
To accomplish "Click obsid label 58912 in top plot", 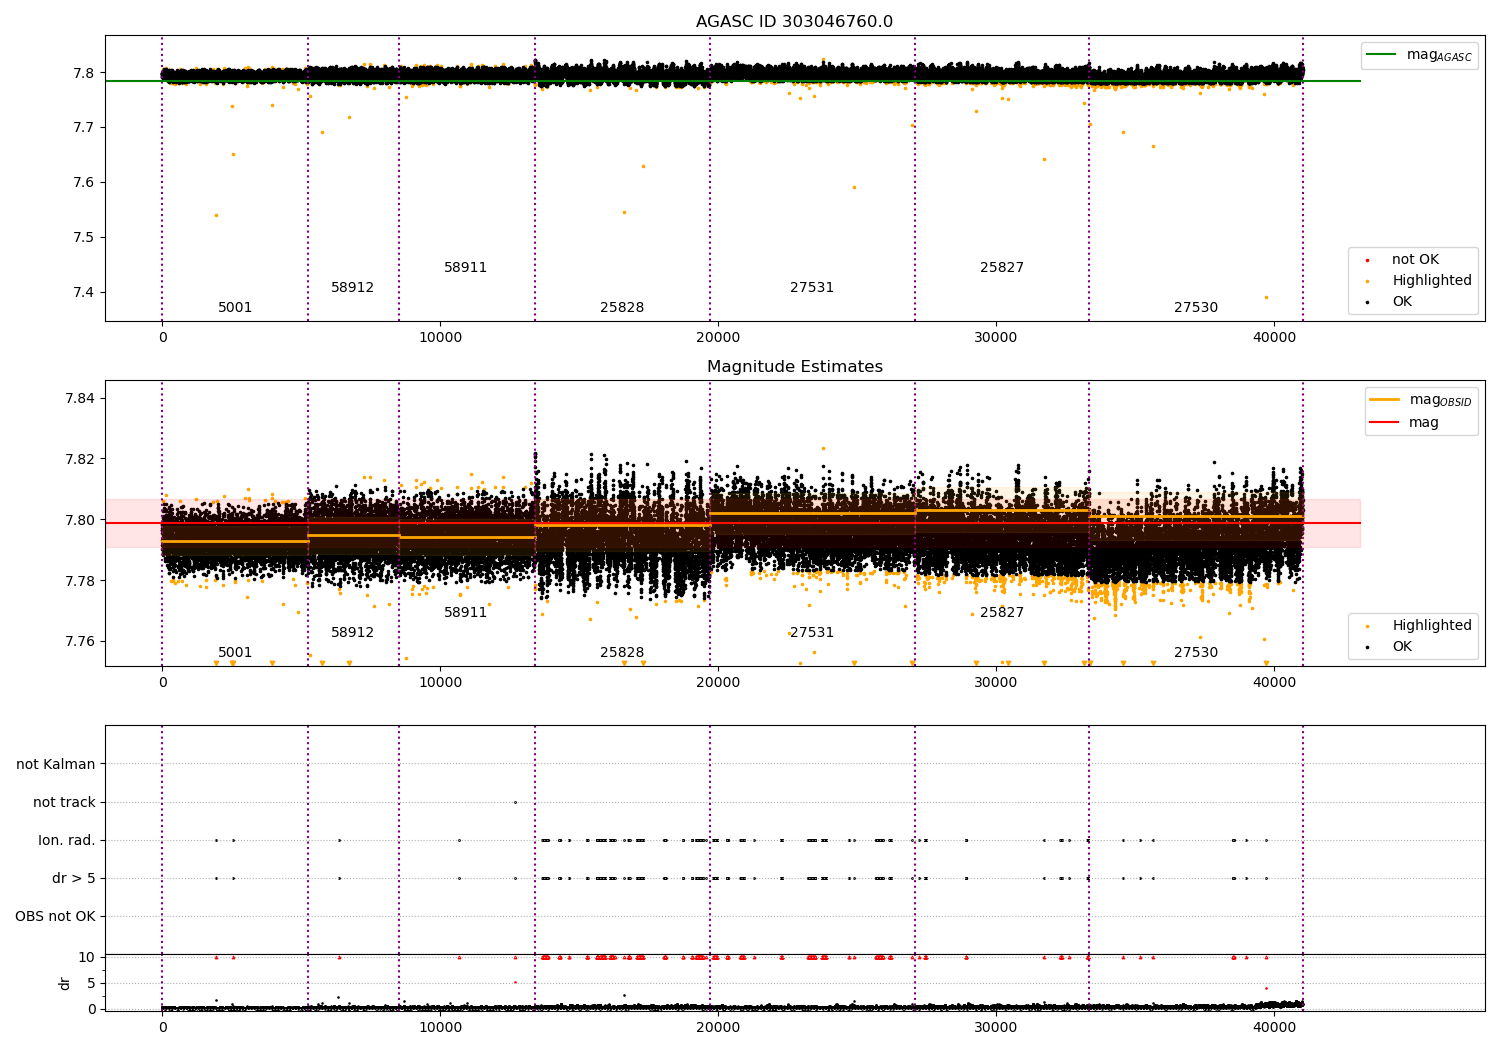I will [x=352, y=288].
